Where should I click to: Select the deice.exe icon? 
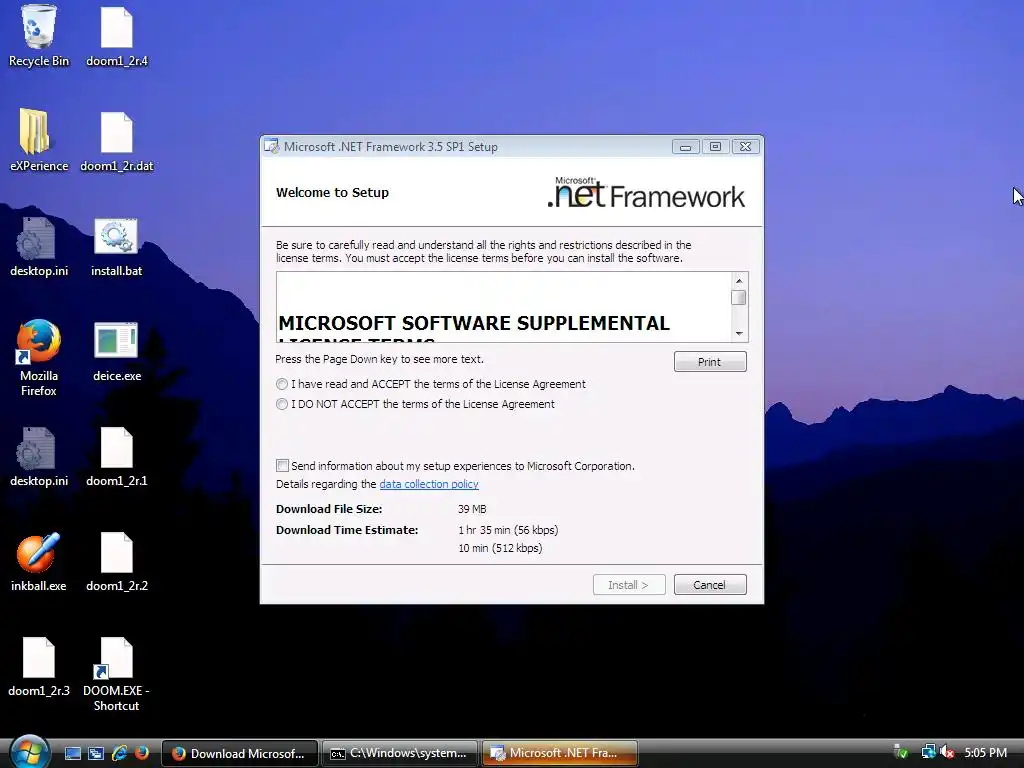[117, 351]
